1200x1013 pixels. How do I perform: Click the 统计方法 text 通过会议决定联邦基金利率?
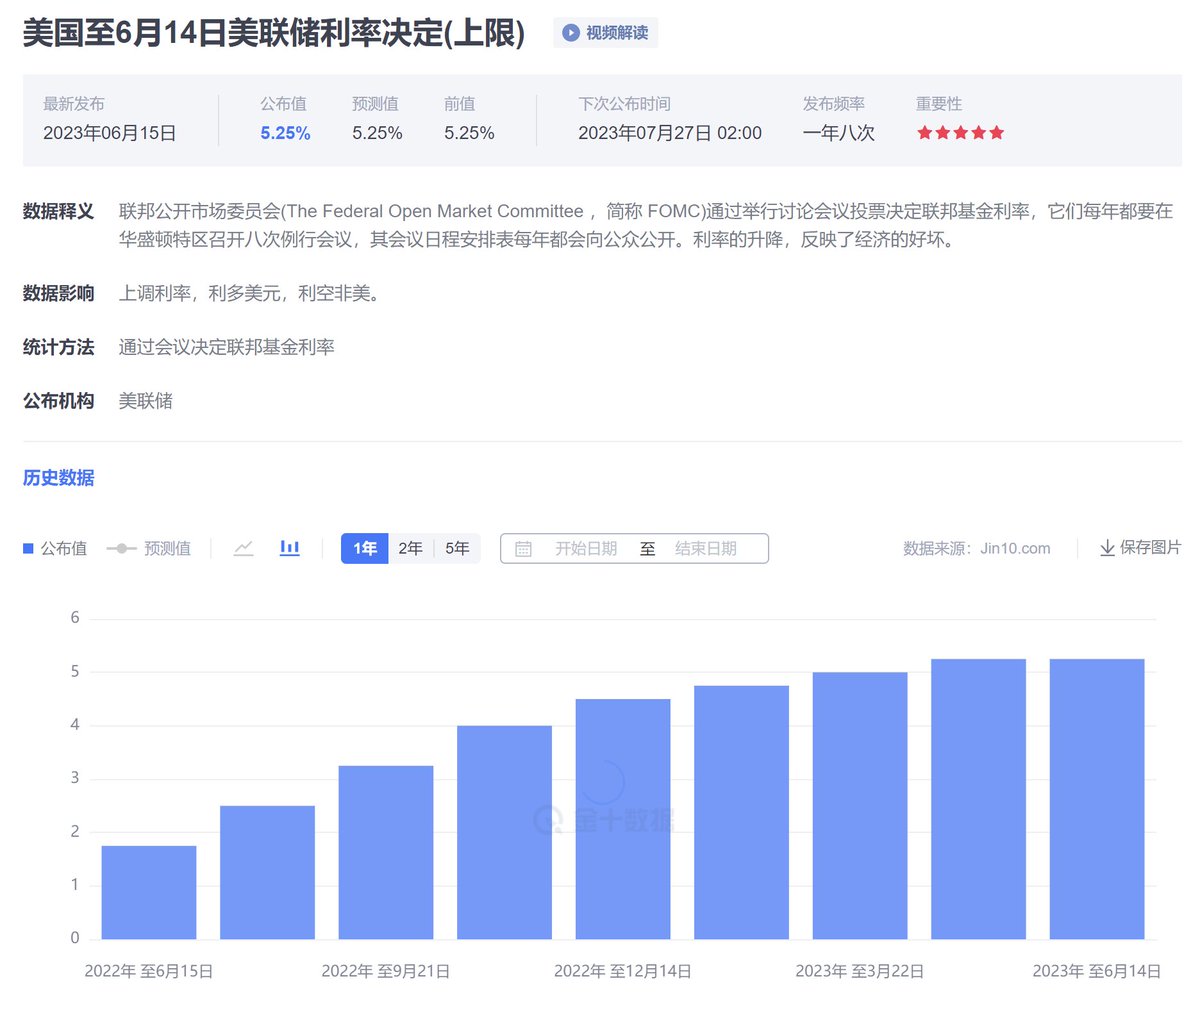click(x=227, y=347)
